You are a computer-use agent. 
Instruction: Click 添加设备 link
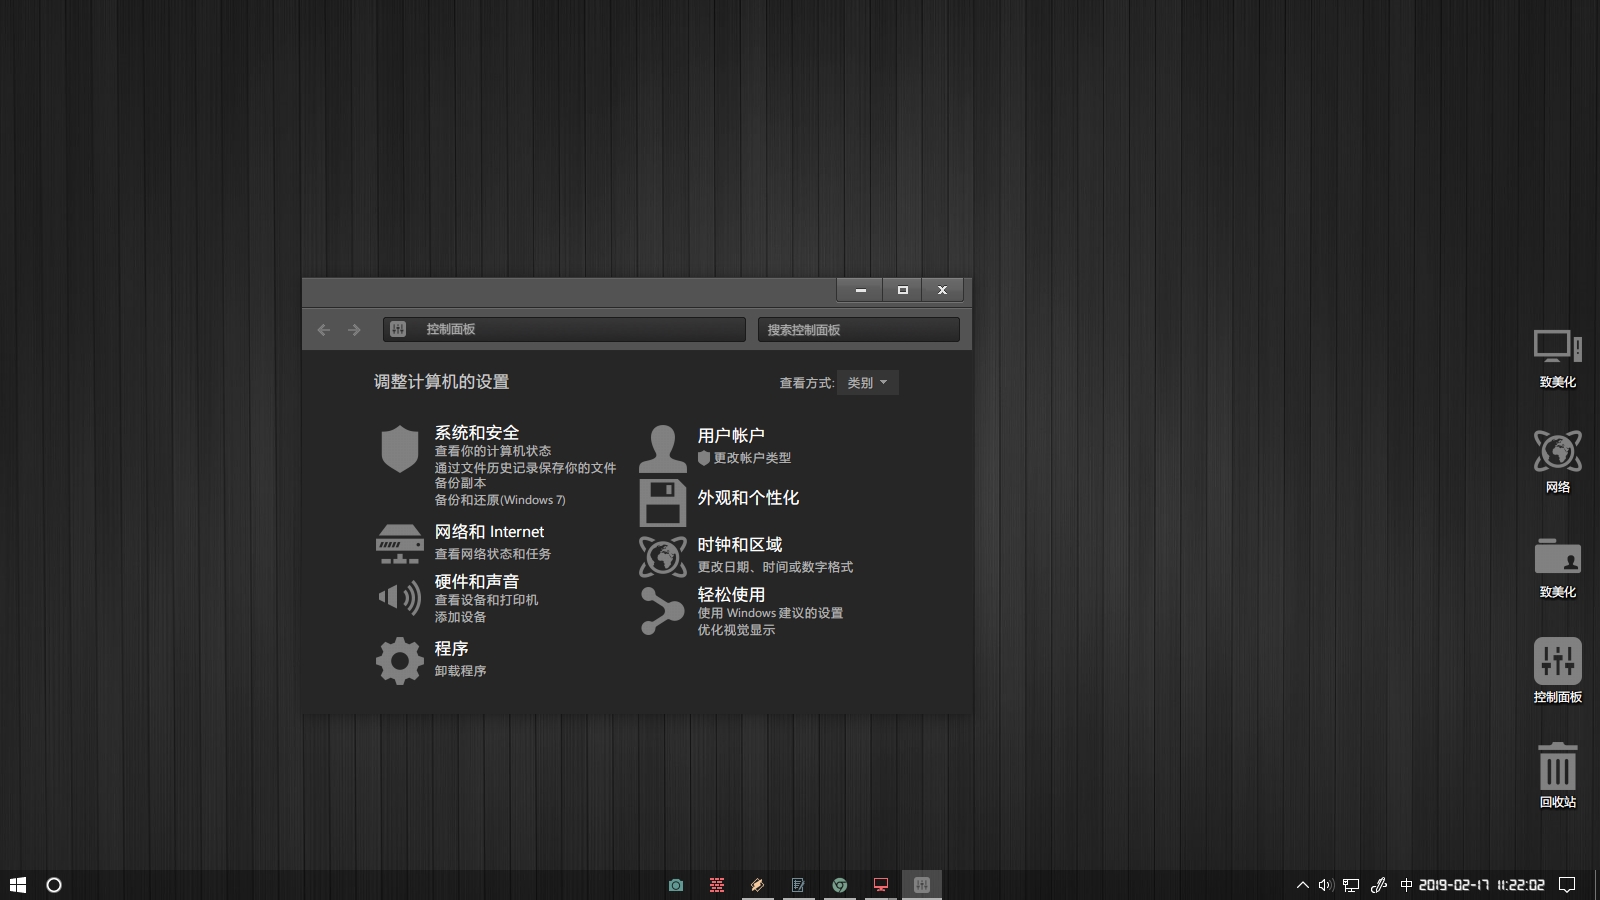pyautogui.click(x=460, y=617)
